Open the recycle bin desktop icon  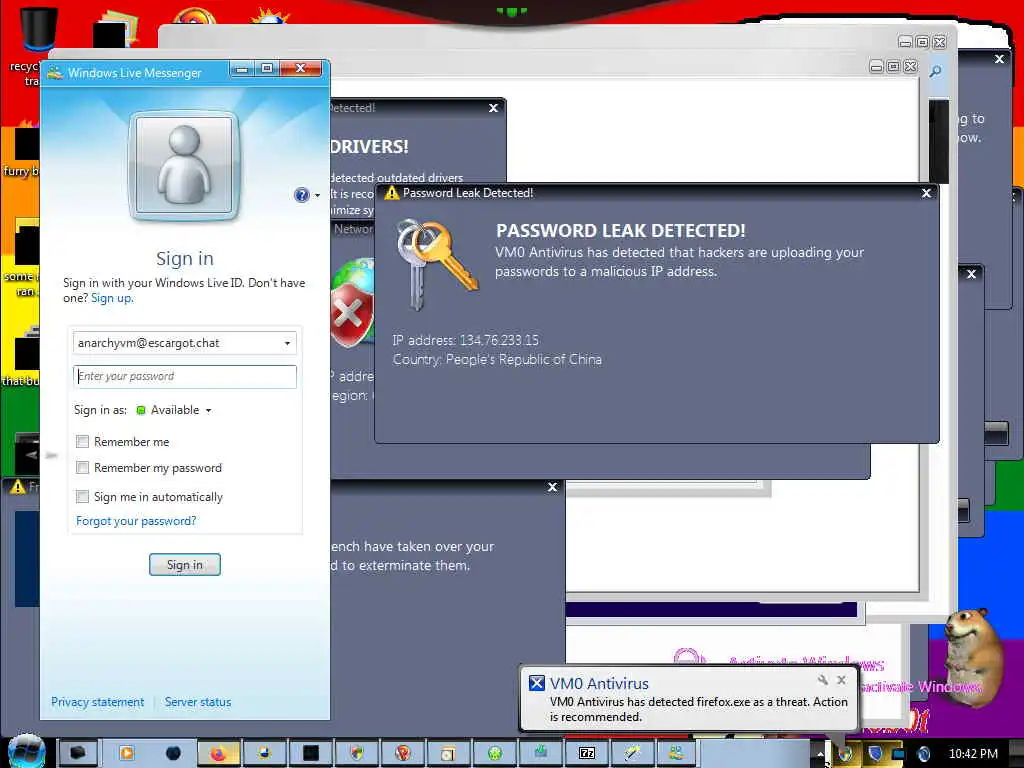pyautogui.click(x=38, y=28)
